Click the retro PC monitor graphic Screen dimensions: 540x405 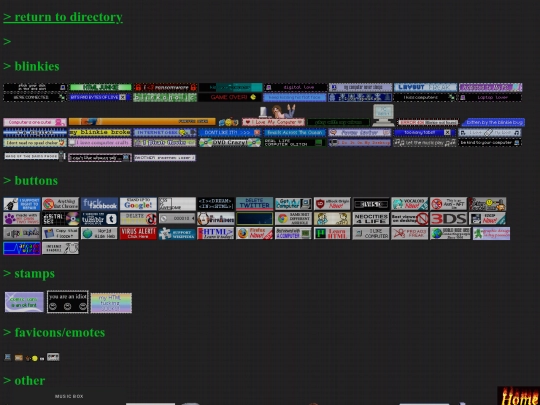tap(383, 115)
